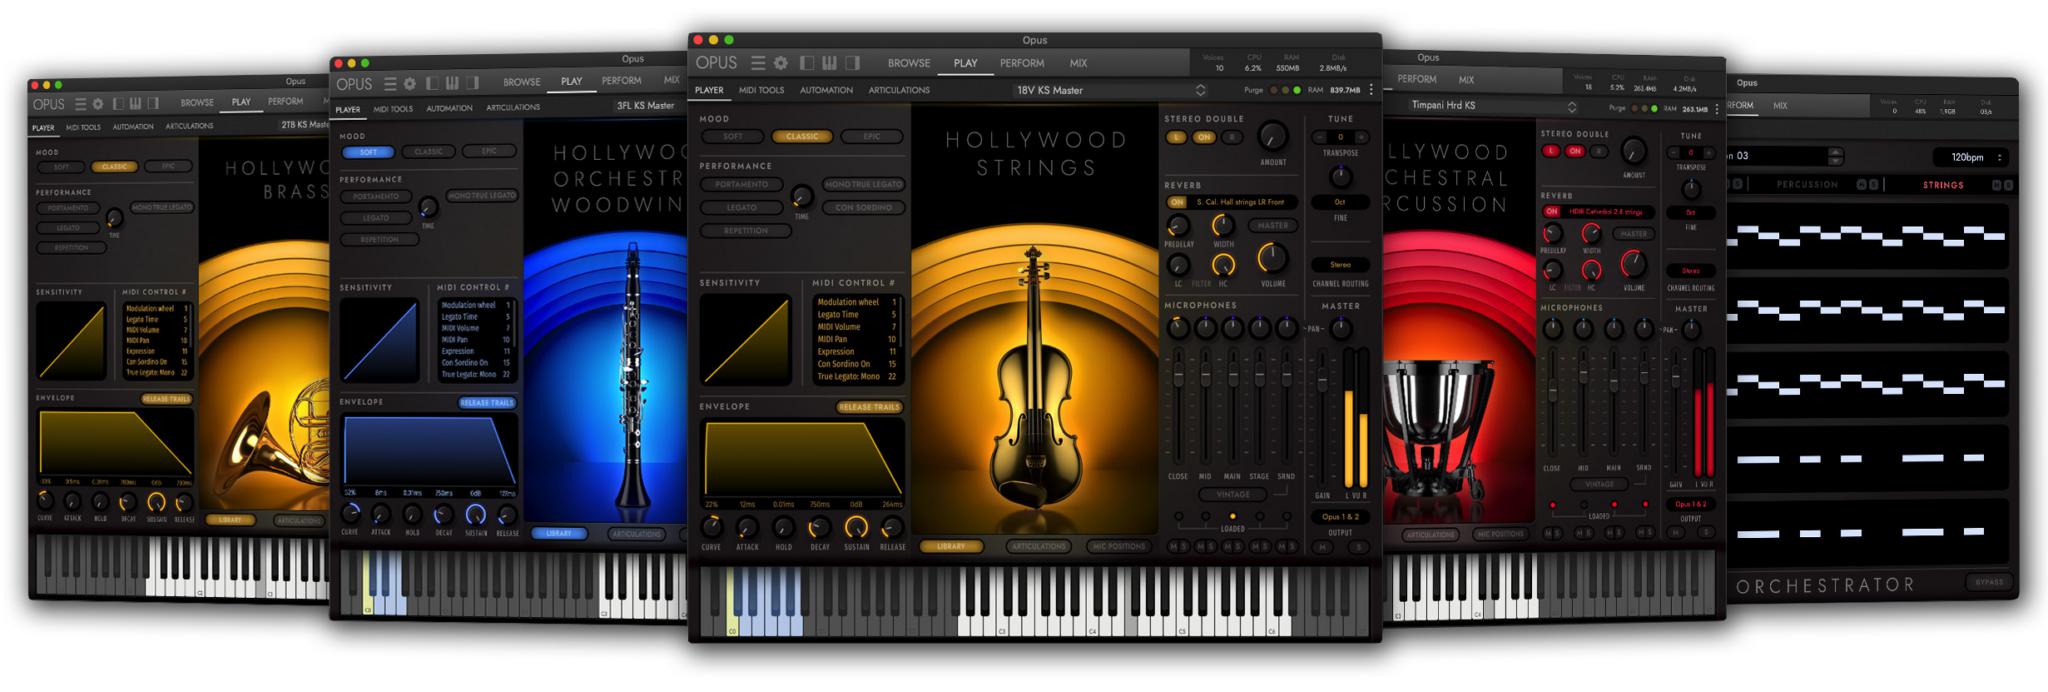
Task: Click Envelope Attack knob in Strings window
Action: click(747, 526)
